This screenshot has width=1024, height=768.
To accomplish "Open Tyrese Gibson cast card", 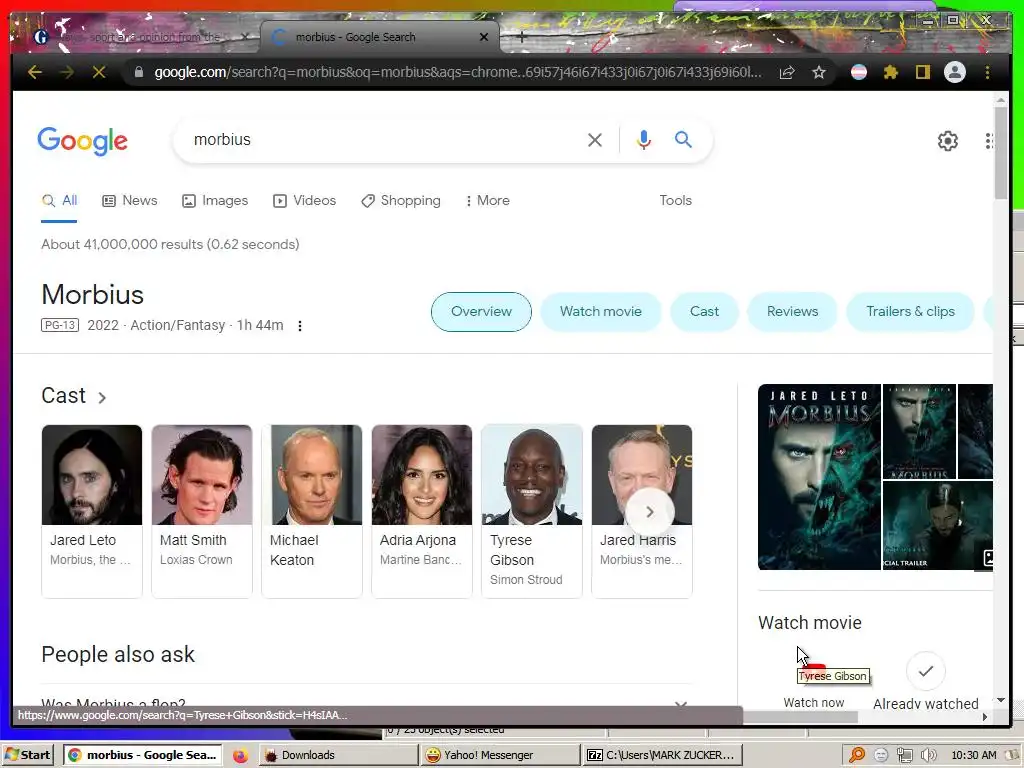I will (x=532, y=511).
